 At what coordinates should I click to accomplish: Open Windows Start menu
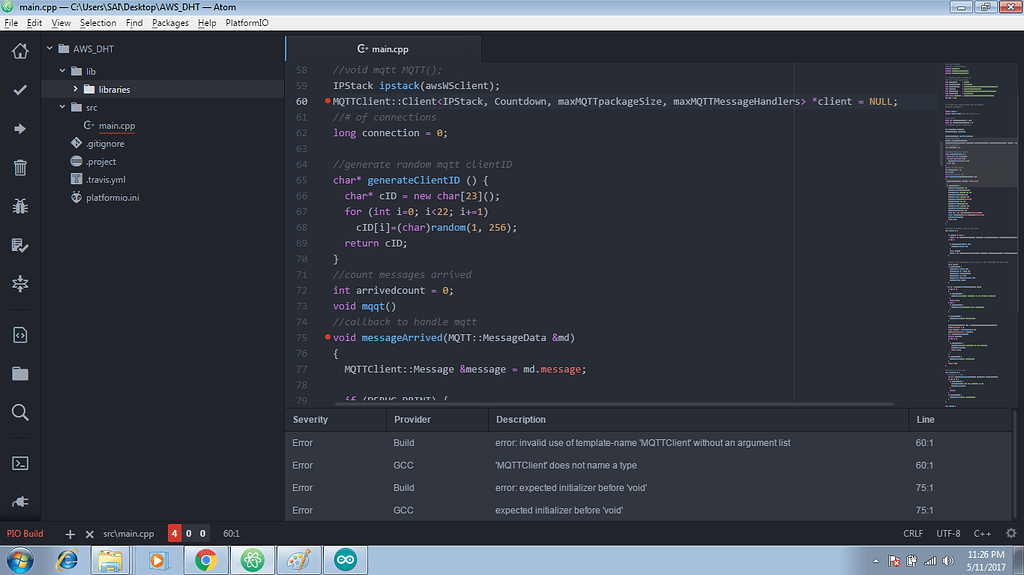click(20, 560)
